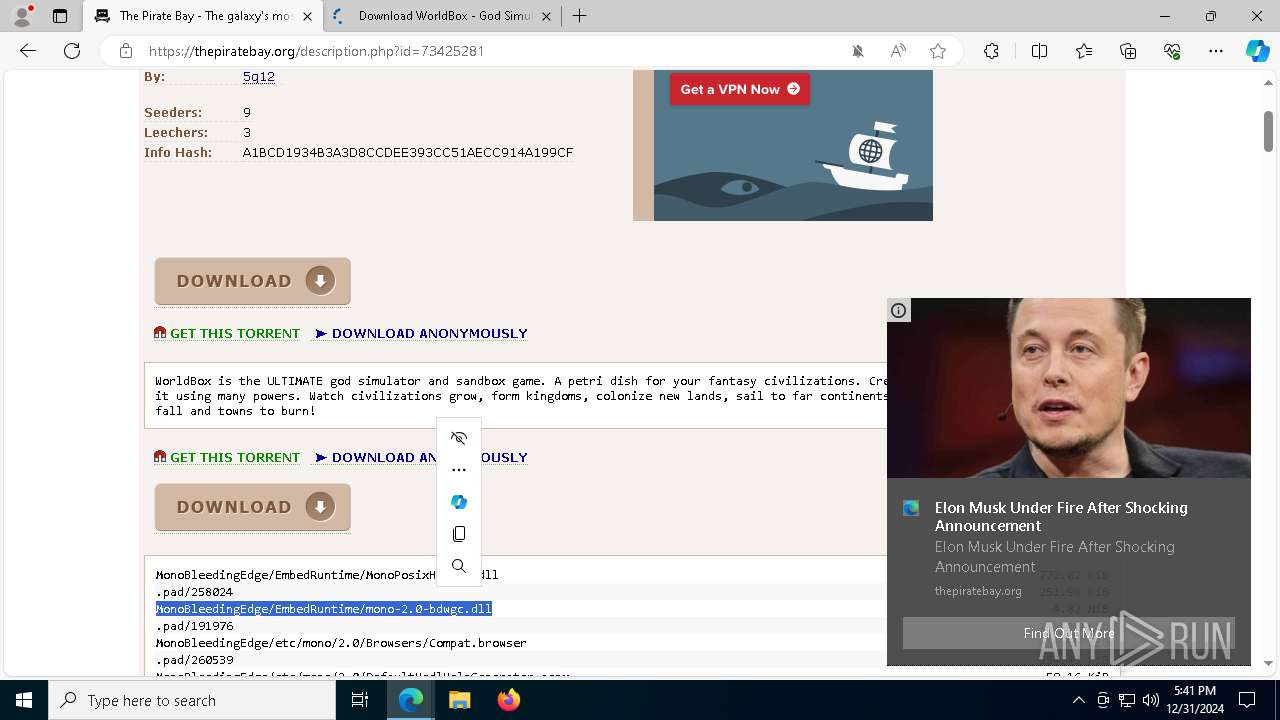Open Copilot sidebar icon

click(1257, 51)
